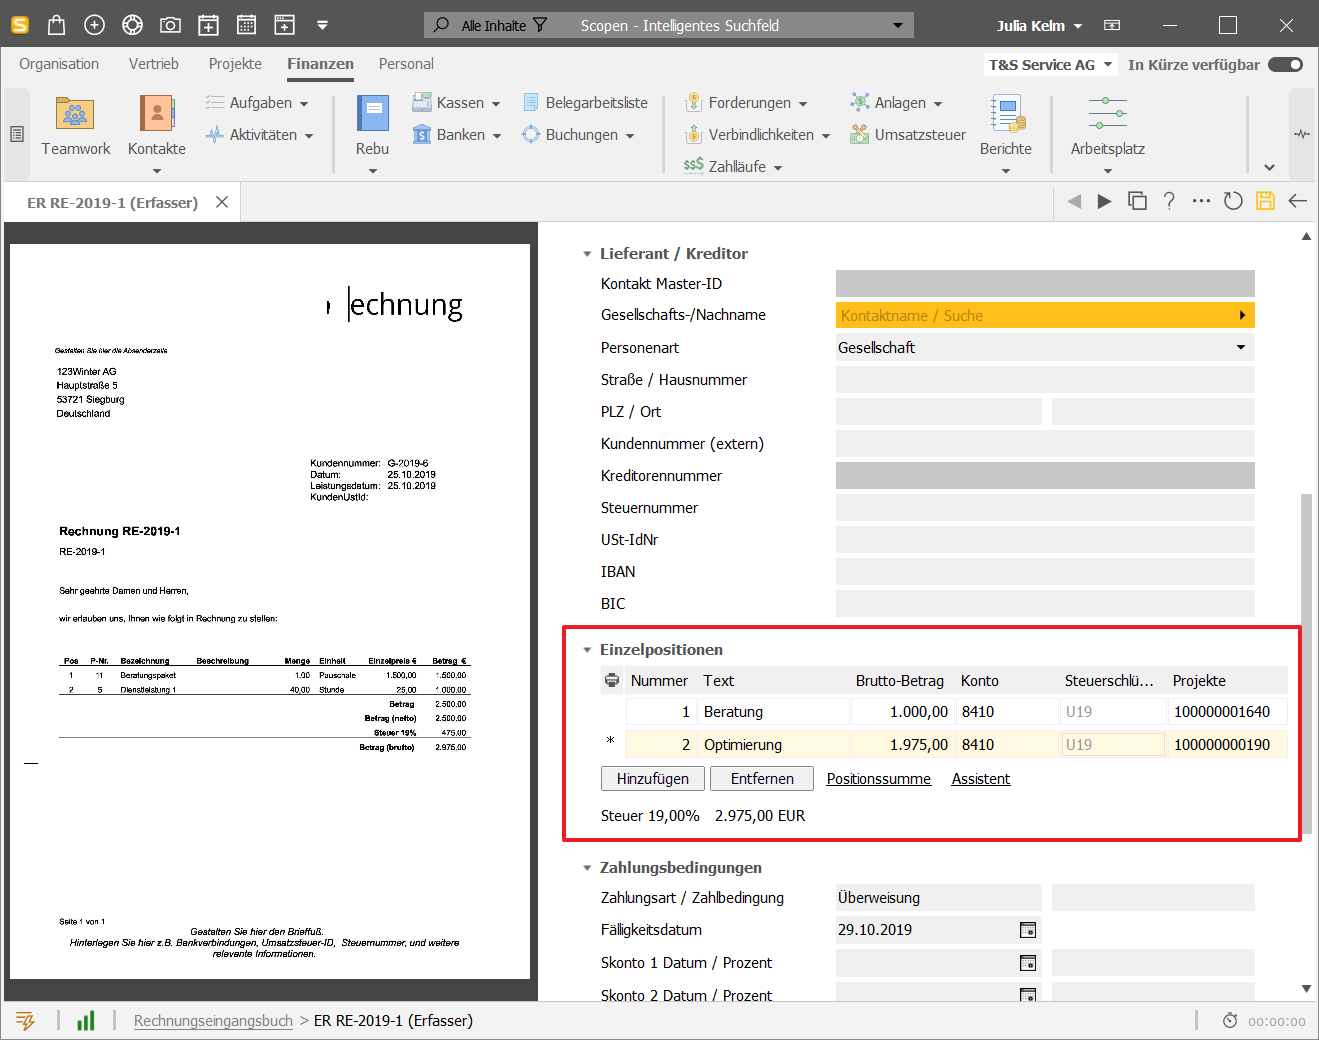The width and height of the screenshot is (1319, 1040).
Task: Open the title bar quick-access dropdown arrow
Action: pos(322,25)
